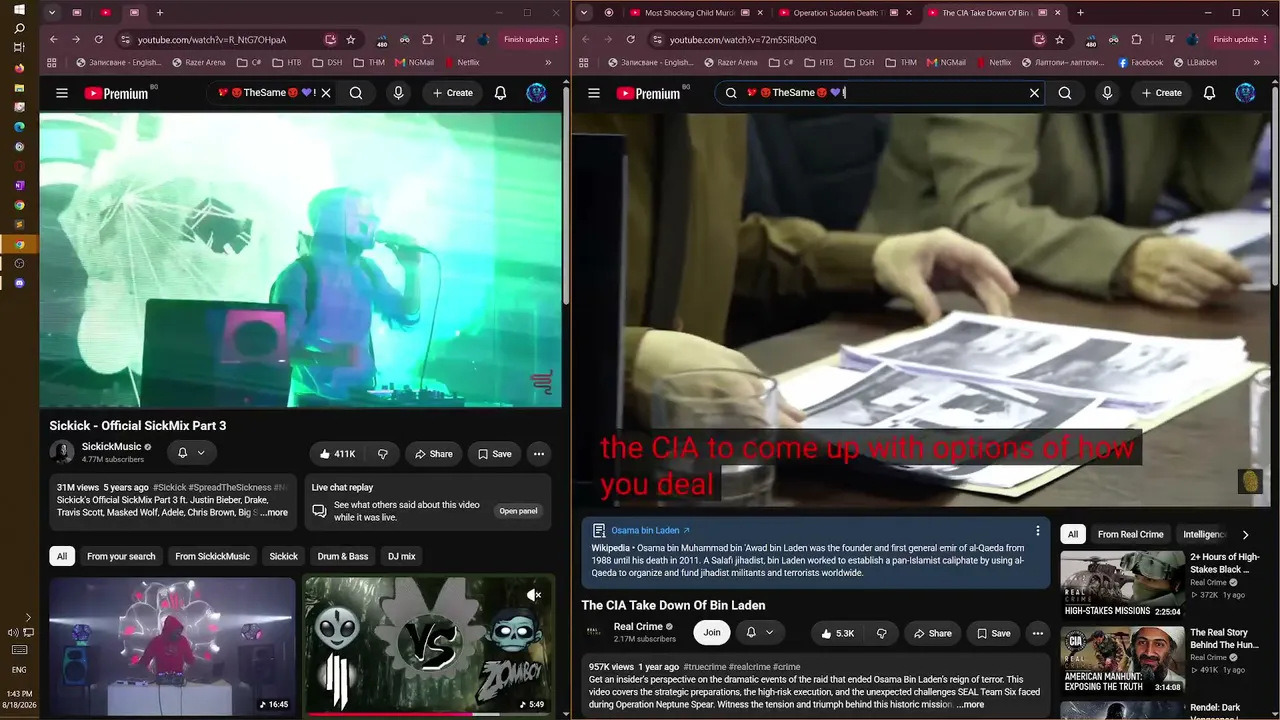Bookmark this page in right browser
This screenshot has height=720, width=1280.
click(1059, 40)
